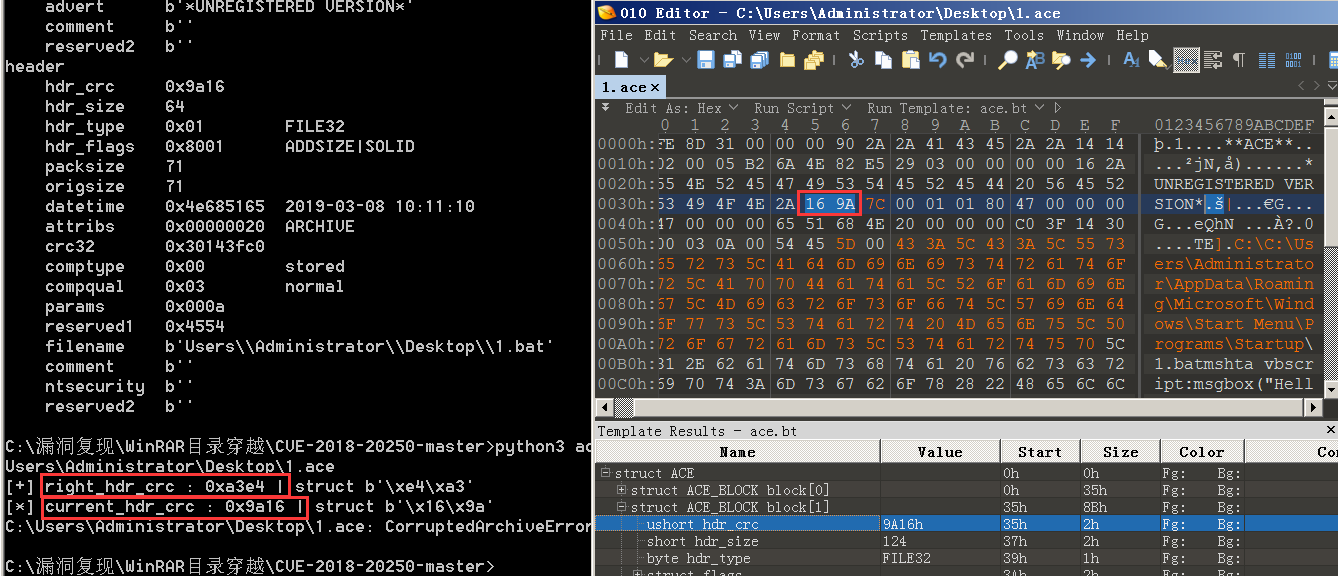Click the Undo arrow icon
Screen dimensions: 1338x576
937,60
